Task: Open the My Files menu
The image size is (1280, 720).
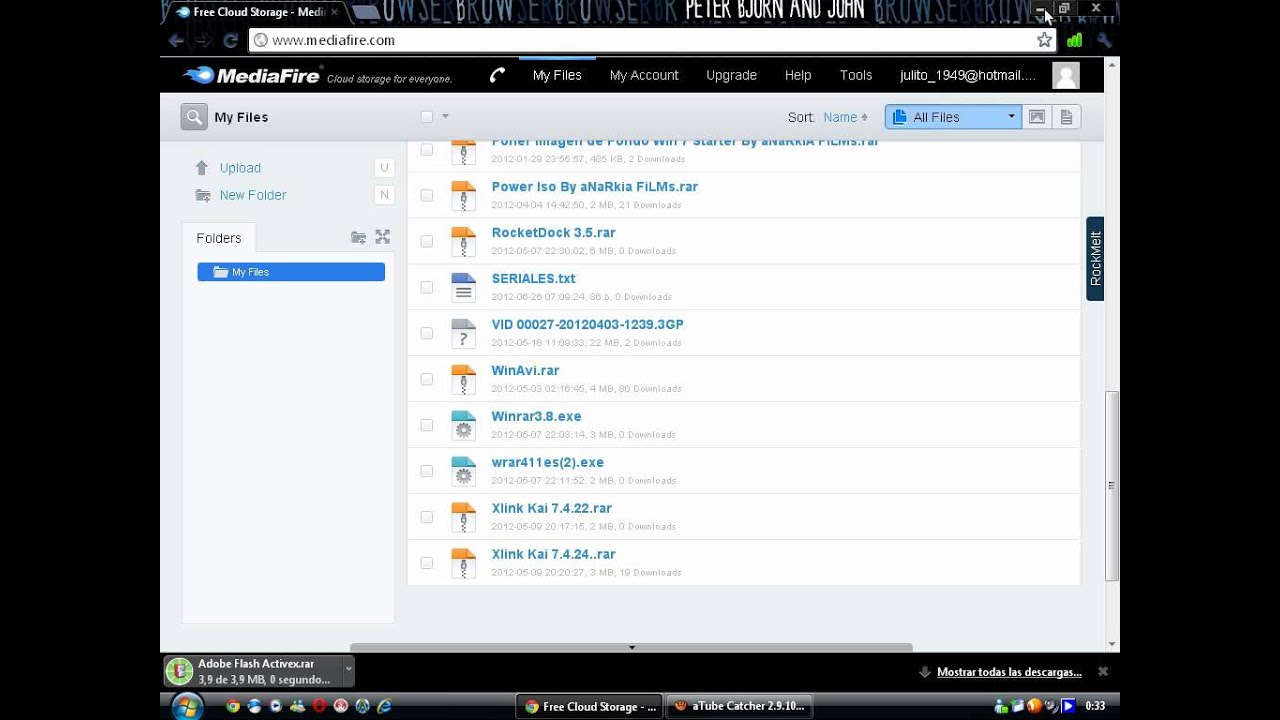Action: [557, 75]
